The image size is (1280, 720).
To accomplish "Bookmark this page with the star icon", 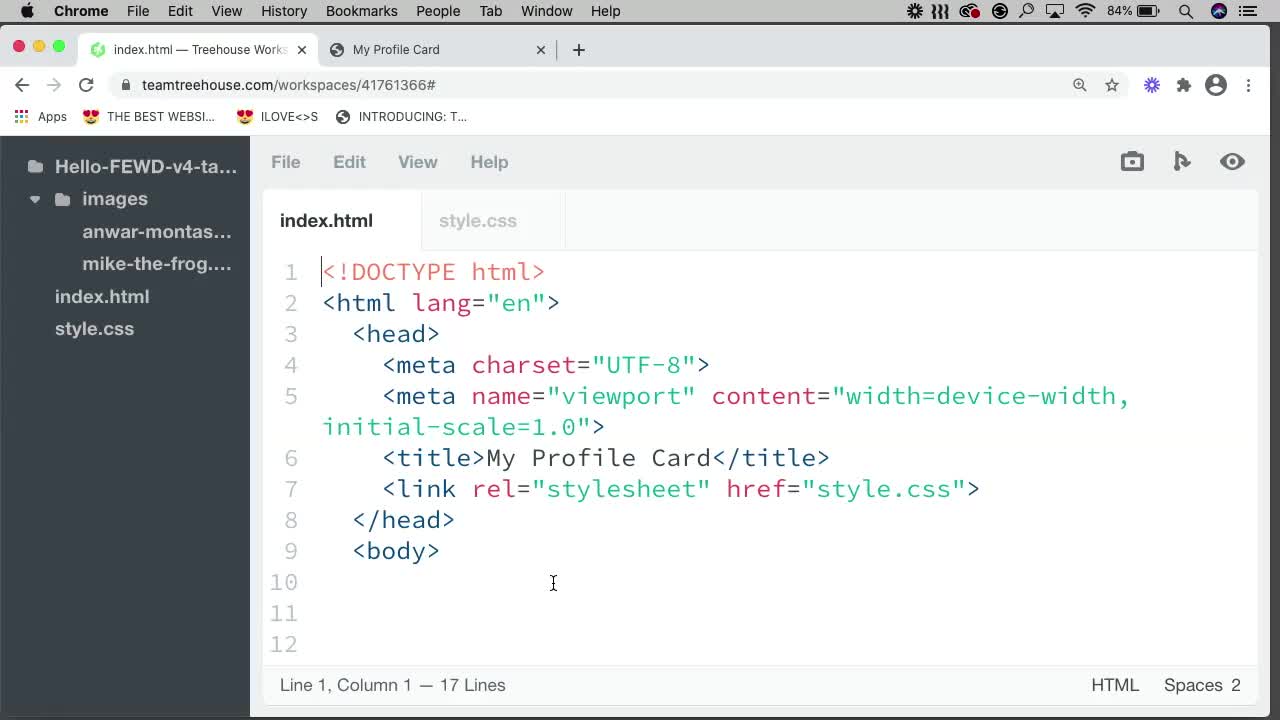I will 1112,85.
